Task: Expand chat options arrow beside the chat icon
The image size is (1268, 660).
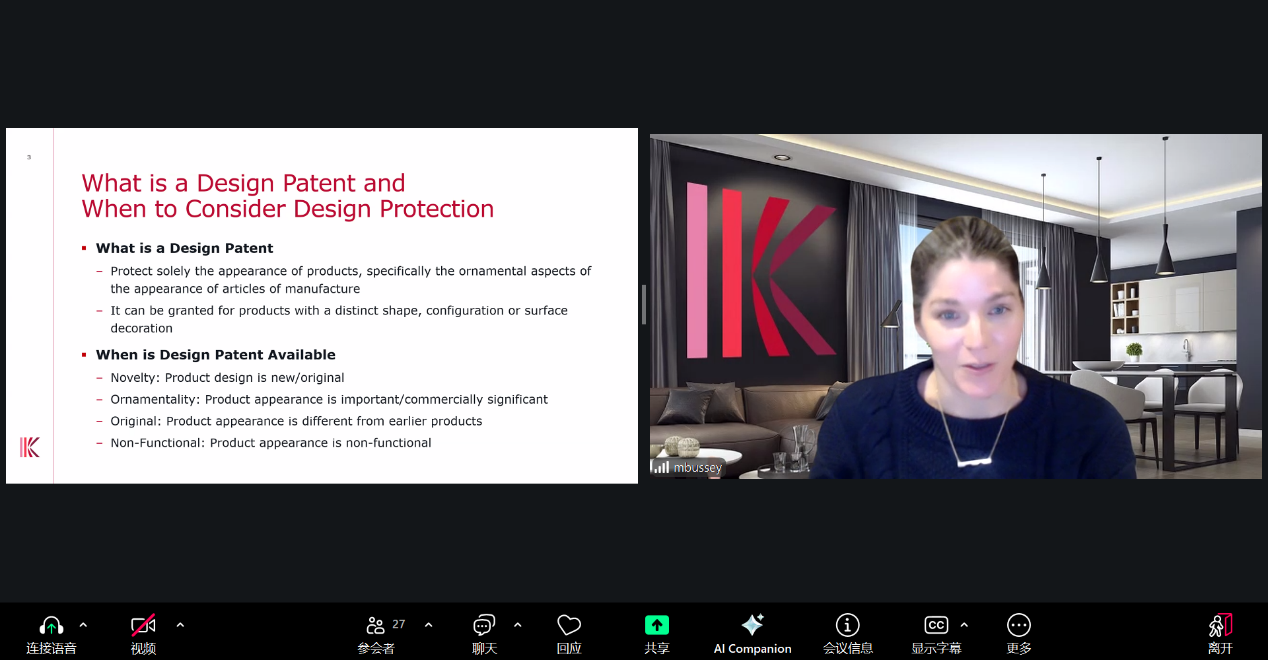Action: click(x=517, y=625)
